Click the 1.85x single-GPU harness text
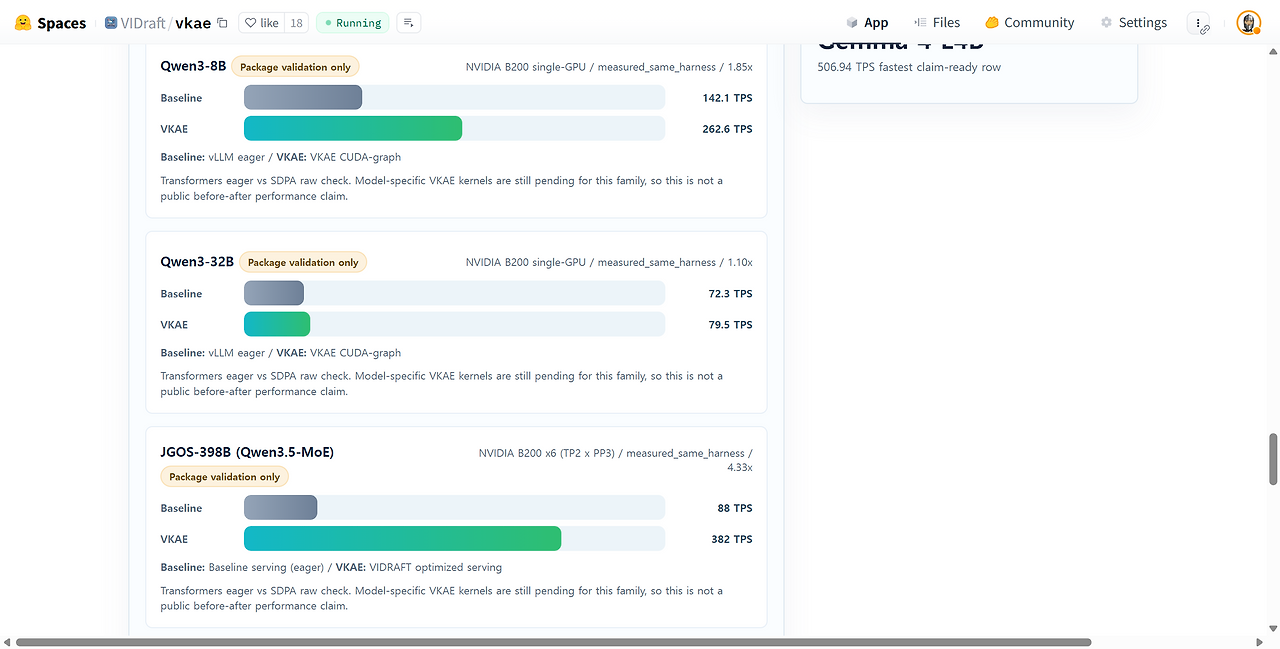This screenshot has height=649, width=1280. coord(609,67)
